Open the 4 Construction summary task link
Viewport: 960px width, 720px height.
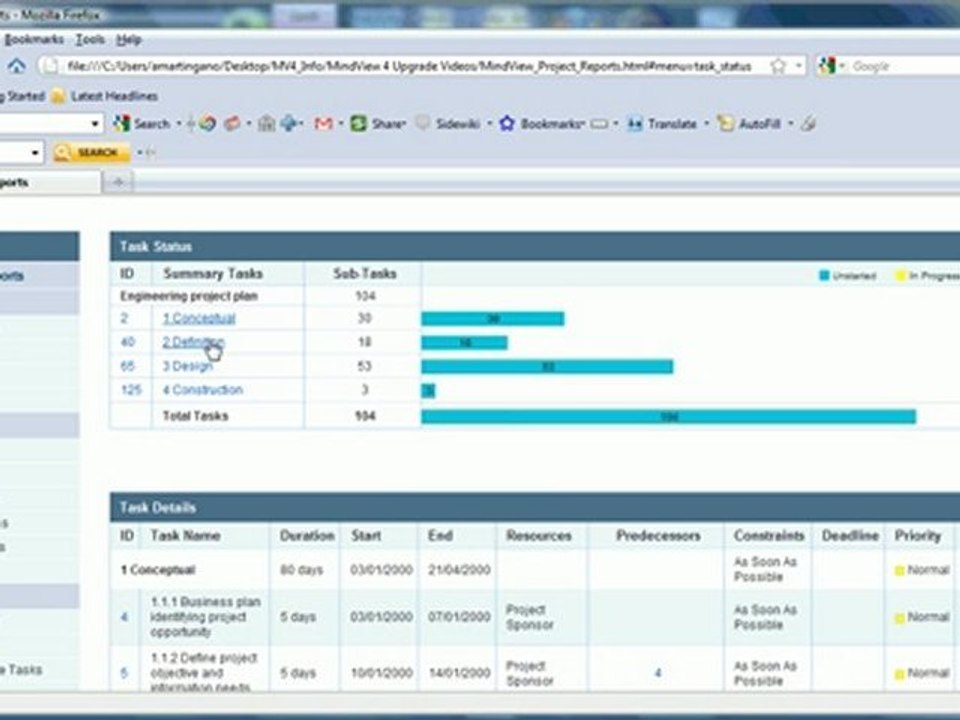(x=203, y=389)
